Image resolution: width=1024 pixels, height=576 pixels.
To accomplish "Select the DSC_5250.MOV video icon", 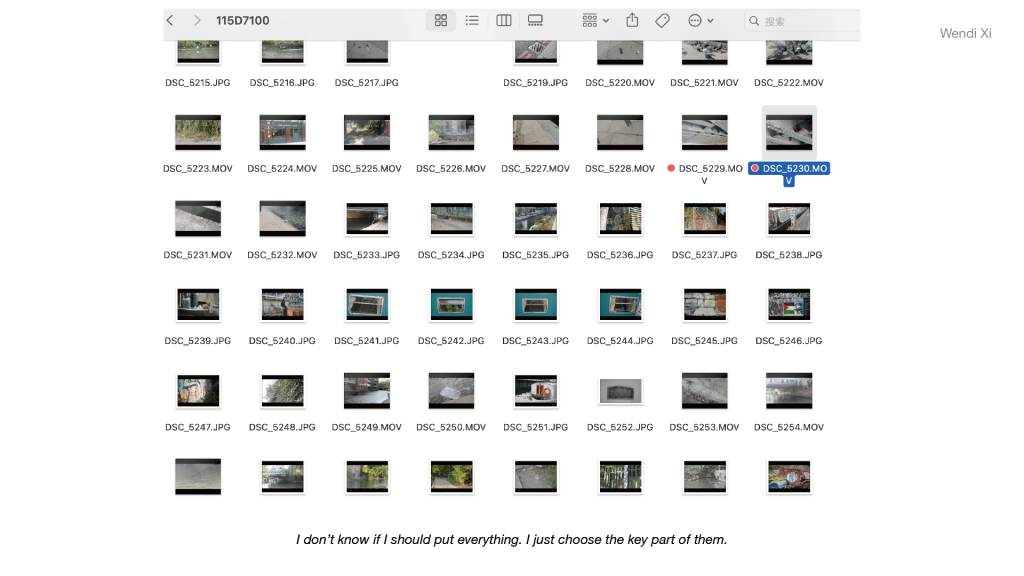I will [x=451, y=391].
